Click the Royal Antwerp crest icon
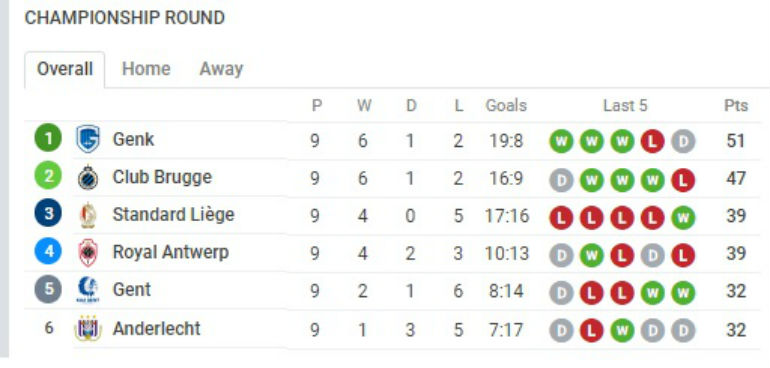 [88, 253]
